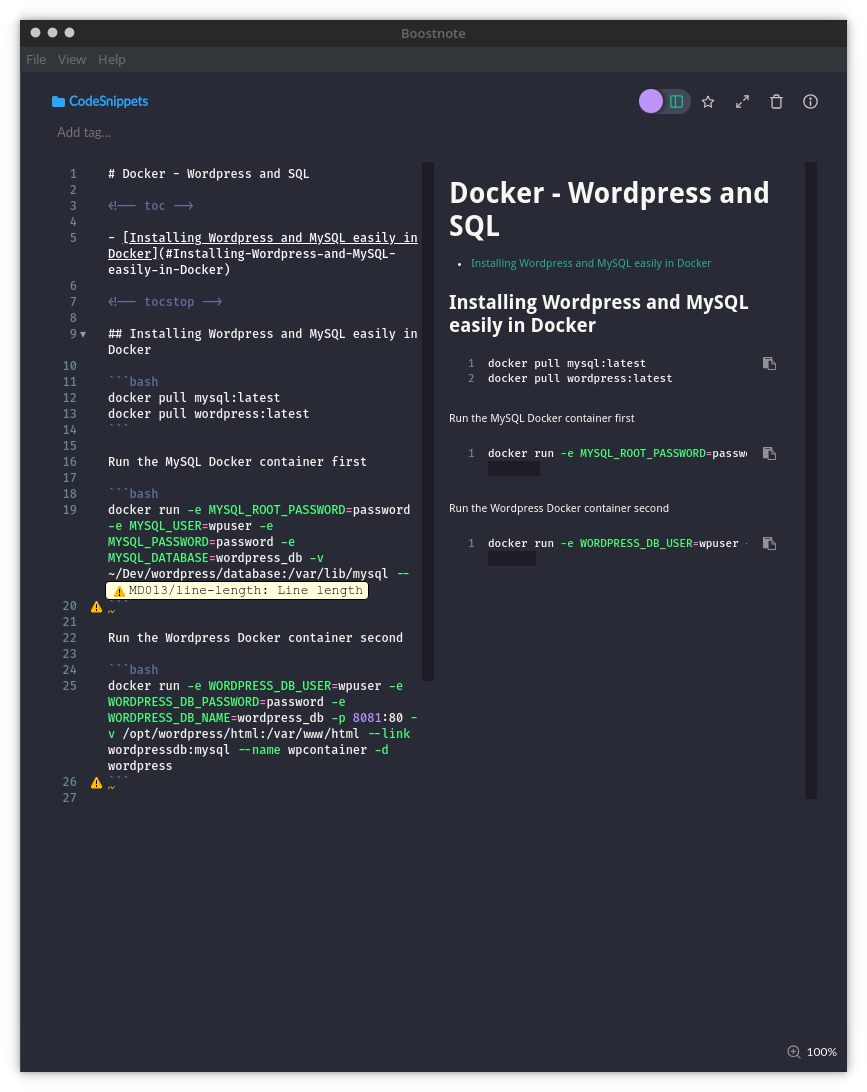The height and width of the screenshot is (1092, 867).
Task: Click WORDPRESS_DB_PASSWORD in the editor code
Action: (x=183, y=703)
